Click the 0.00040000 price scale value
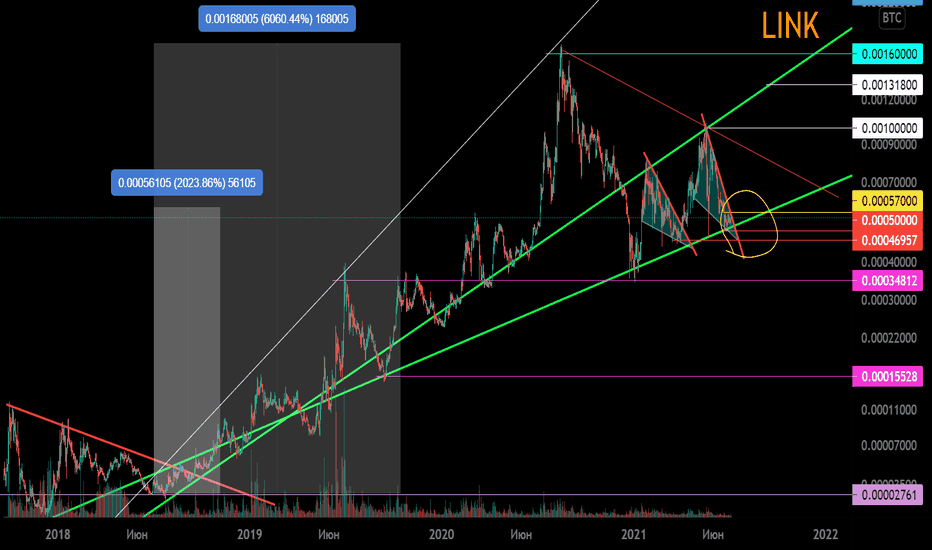This screenshot has width=932, height=550. point(889,262)
